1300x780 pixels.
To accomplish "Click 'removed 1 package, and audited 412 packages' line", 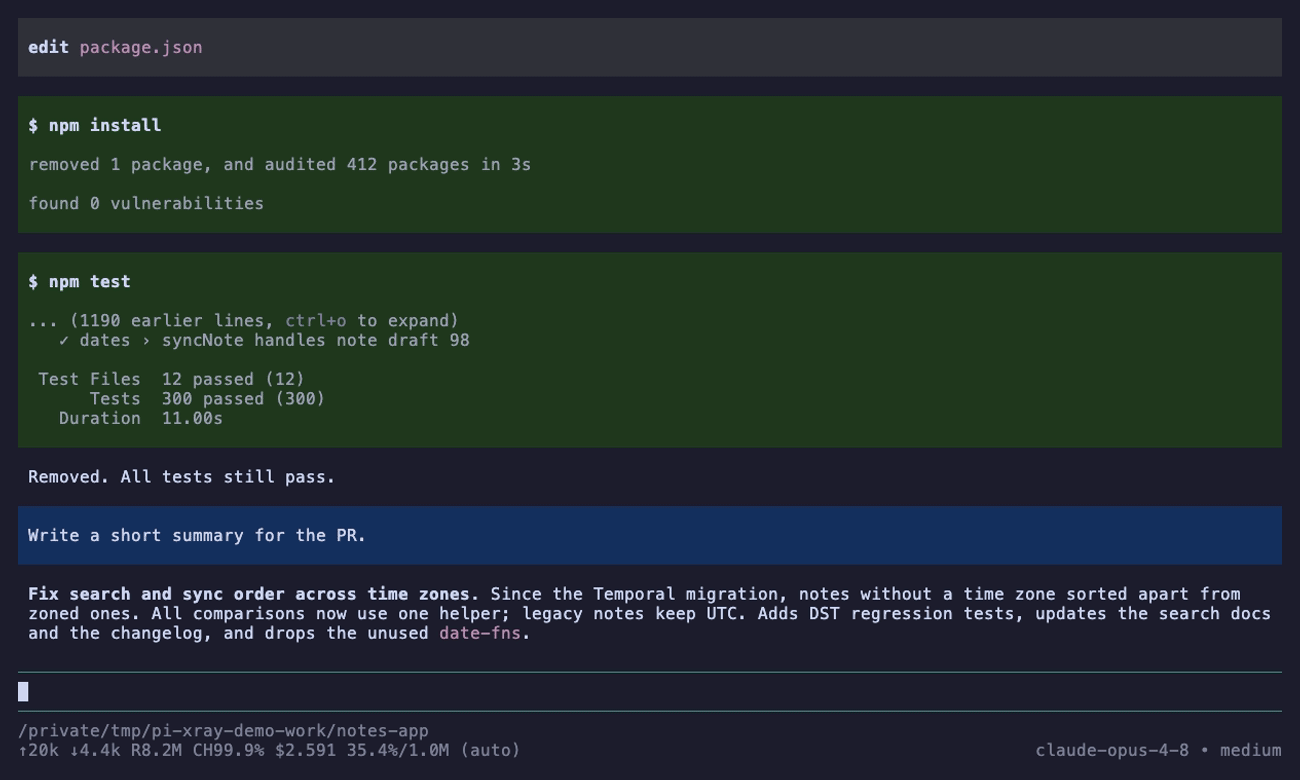I will (x=280, y=164).
